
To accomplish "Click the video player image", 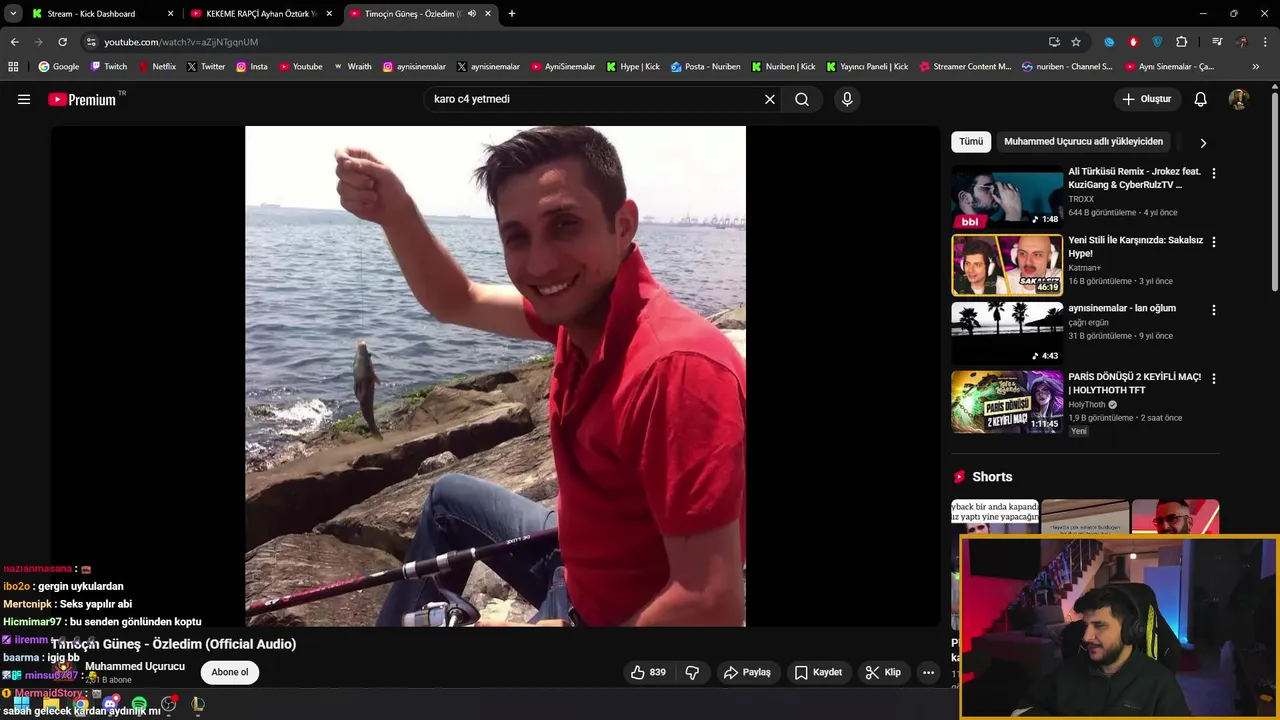I will [495, 376].
